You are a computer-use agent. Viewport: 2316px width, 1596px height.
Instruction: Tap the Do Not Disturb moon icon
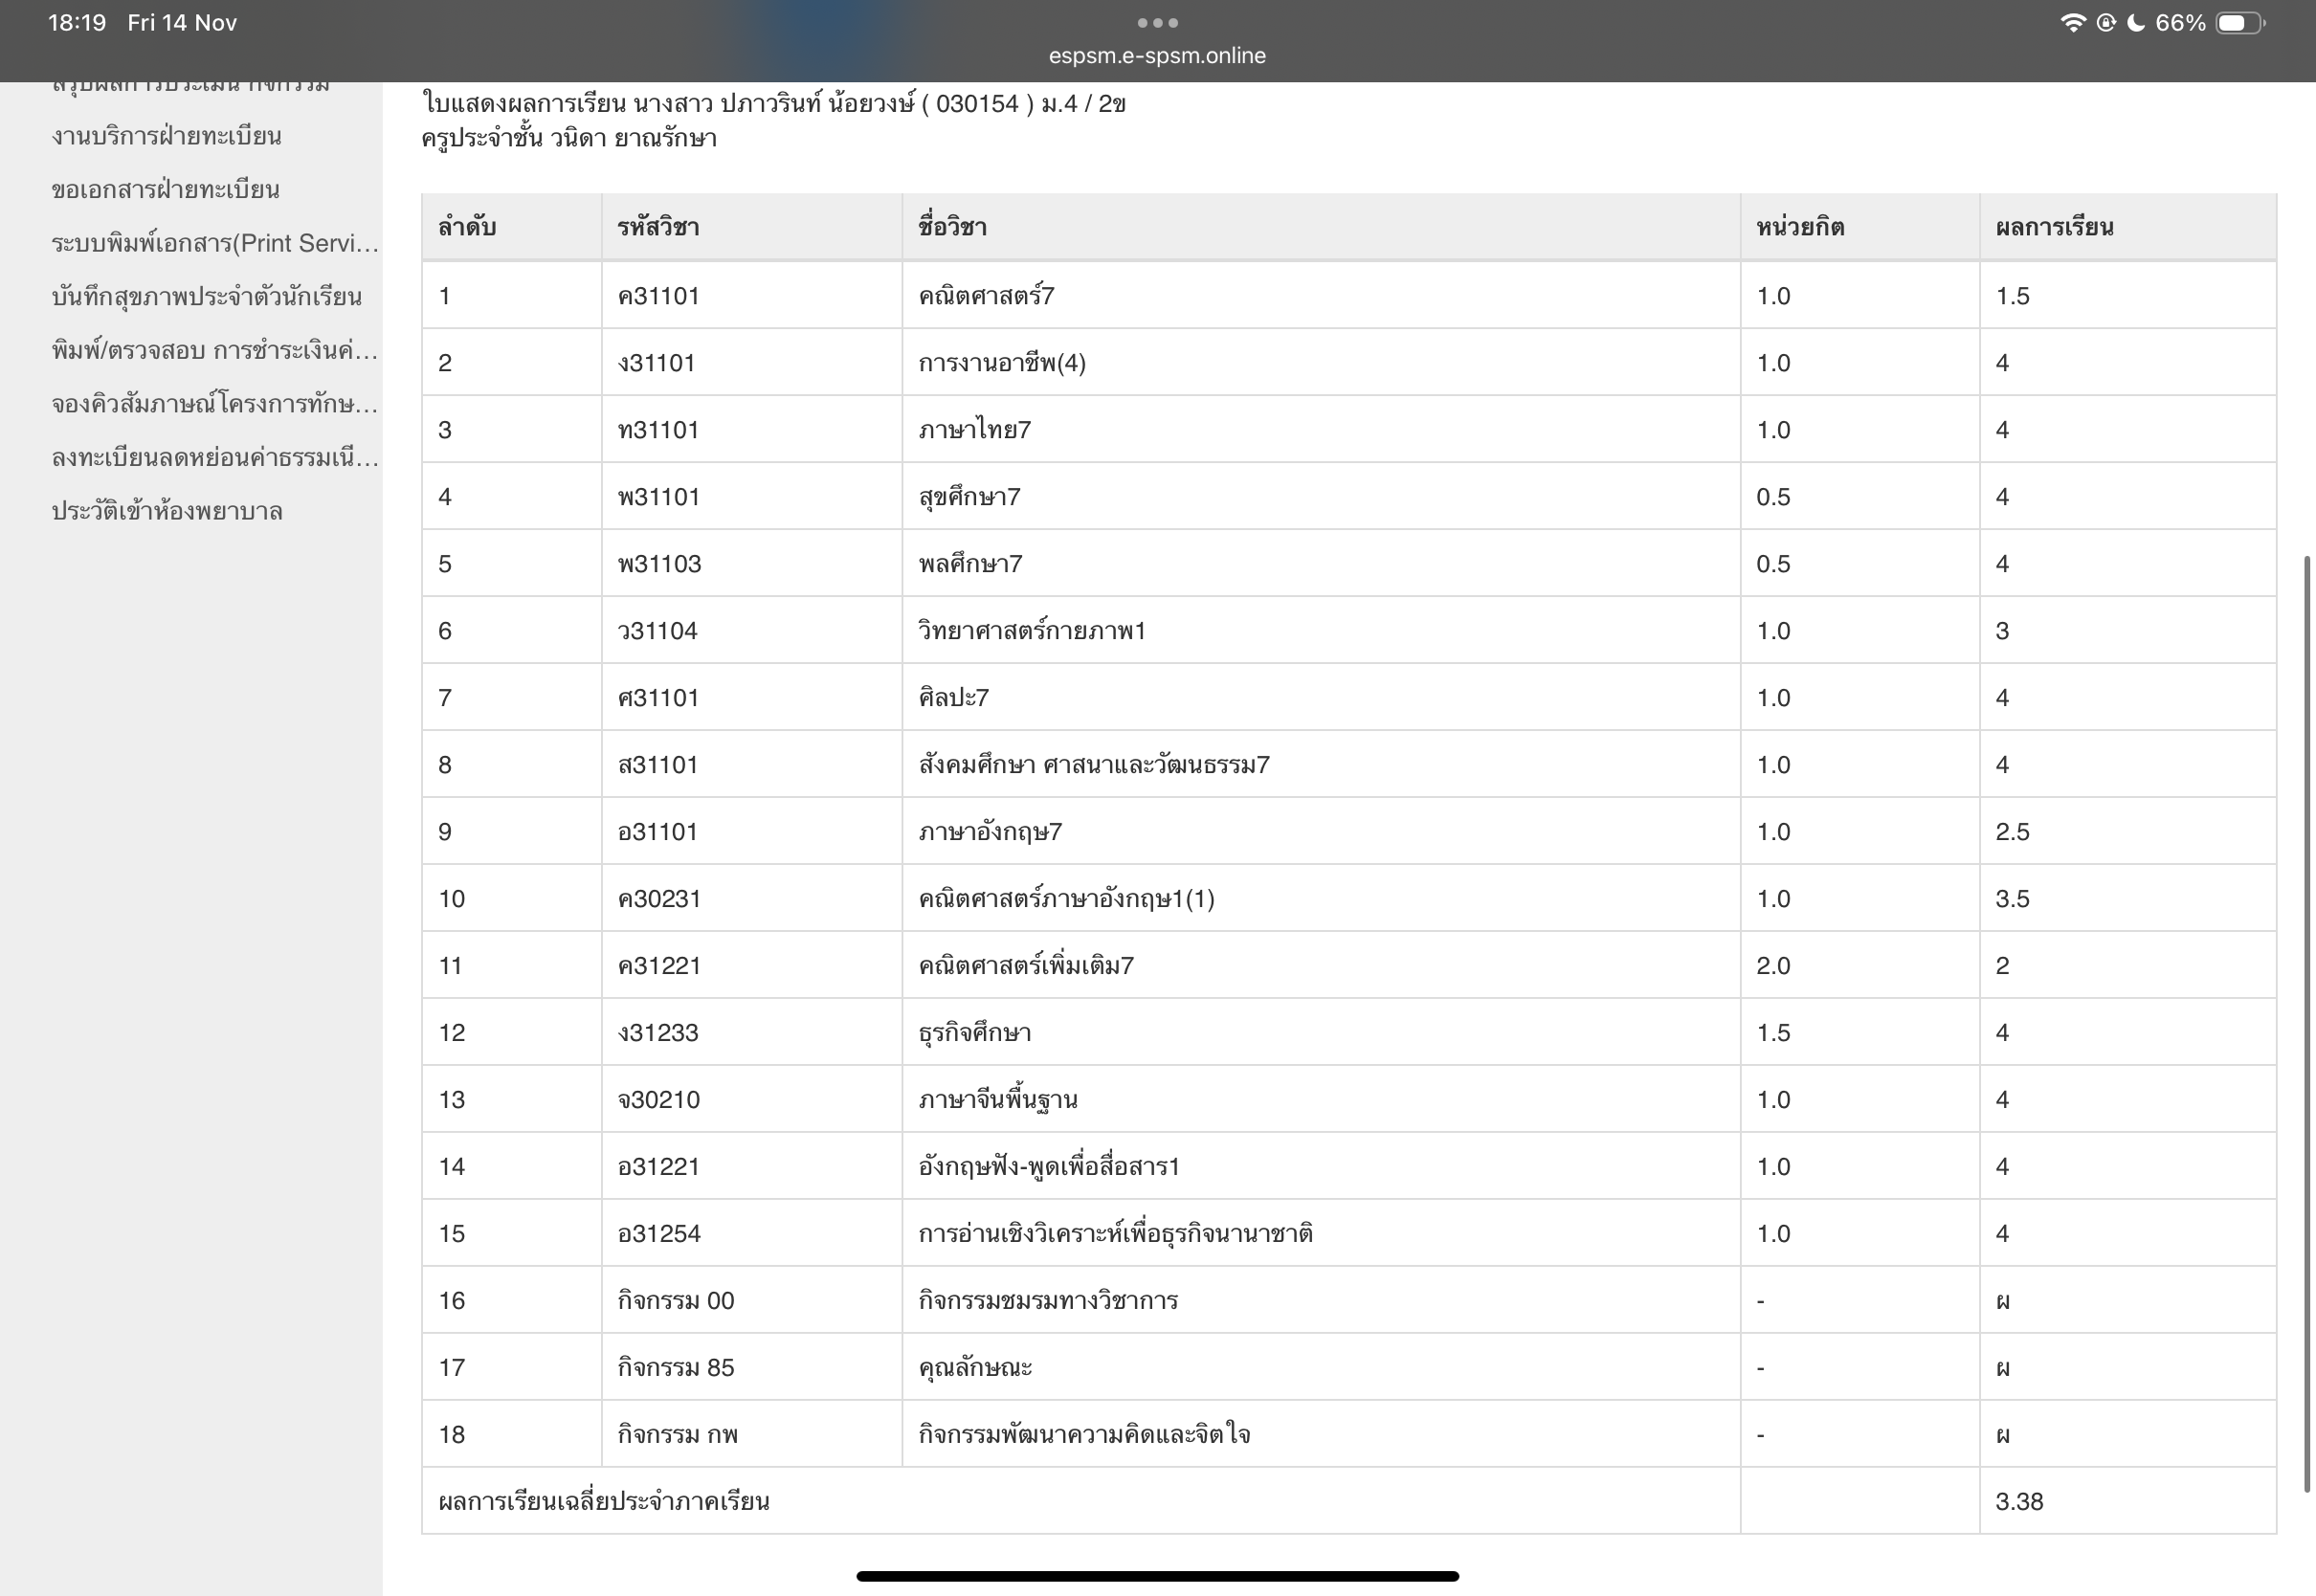[x=2135, y=23]
